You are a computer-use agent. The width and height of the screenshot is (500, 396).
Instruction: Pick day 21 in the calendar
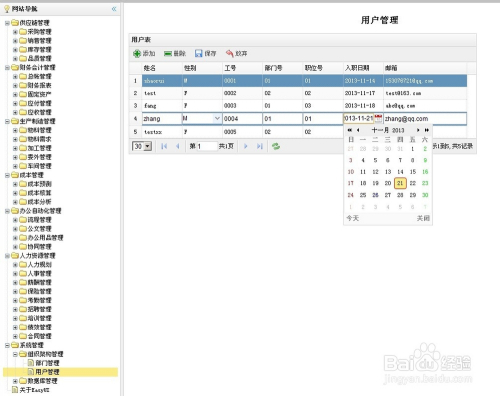tap(400, 183)
